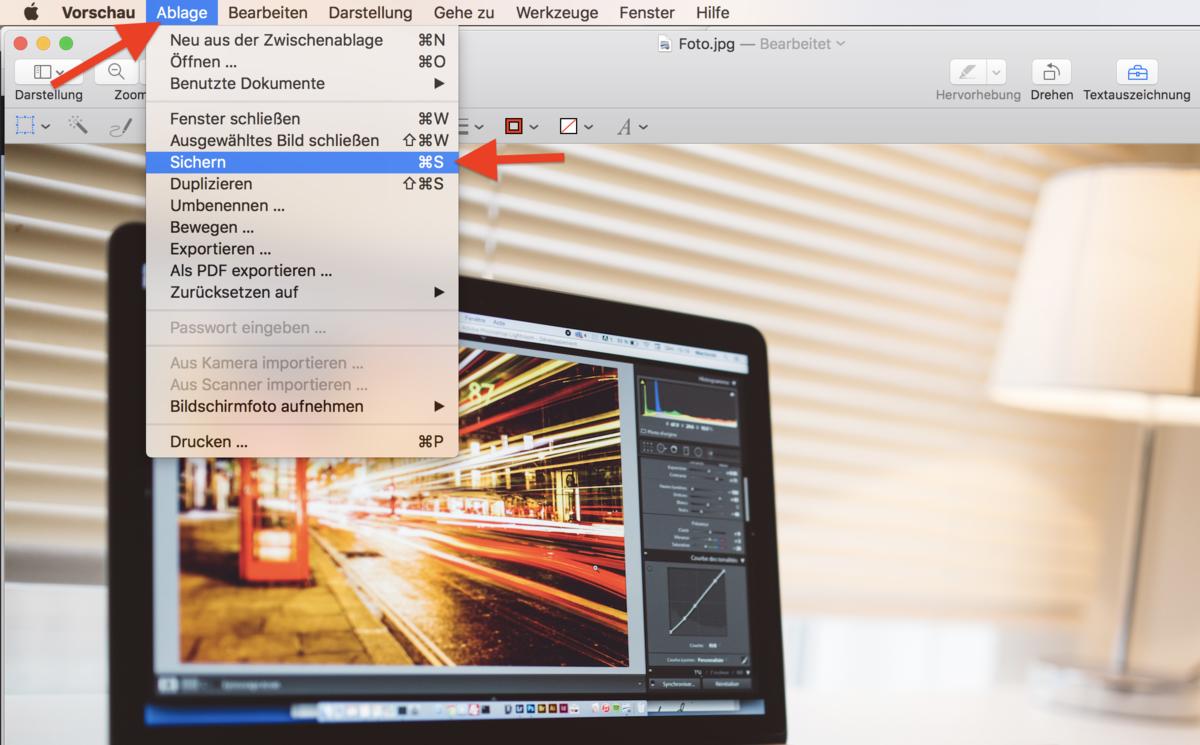Open the red border color swatch
1200x745 pixels.
(514, 126)
